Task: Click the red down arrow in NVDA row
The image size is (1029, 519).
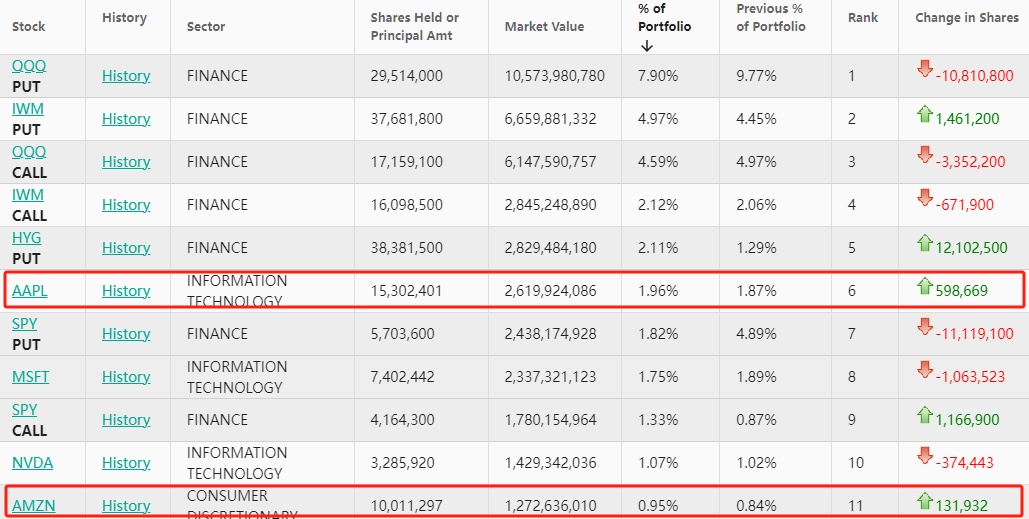Action: pos(924,456)
